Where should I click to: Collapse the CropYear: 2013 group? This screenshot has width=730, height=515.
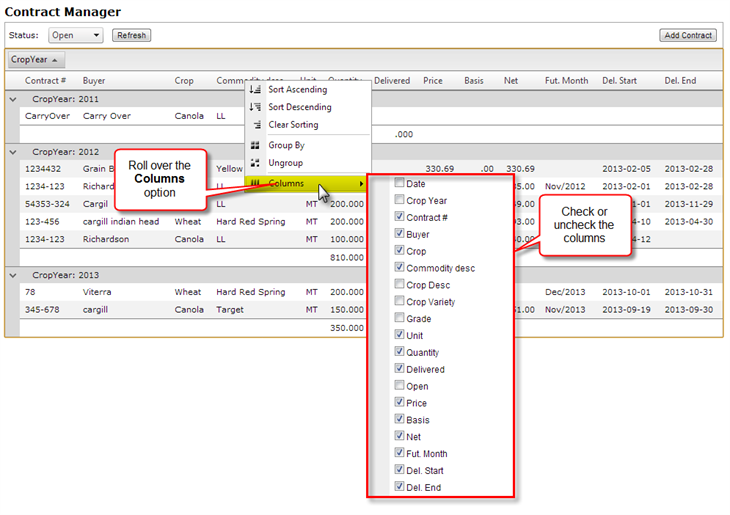(13, 275)
